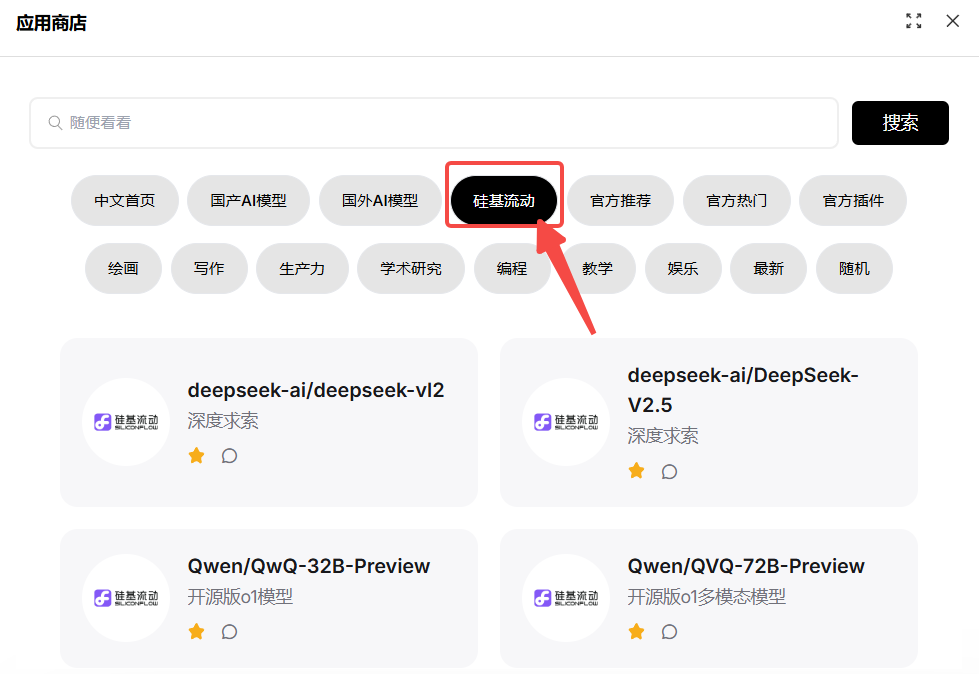This screenshot has height=674, width=979.
Task: Click the fullscreen expand icon
Action: (913, 21)
